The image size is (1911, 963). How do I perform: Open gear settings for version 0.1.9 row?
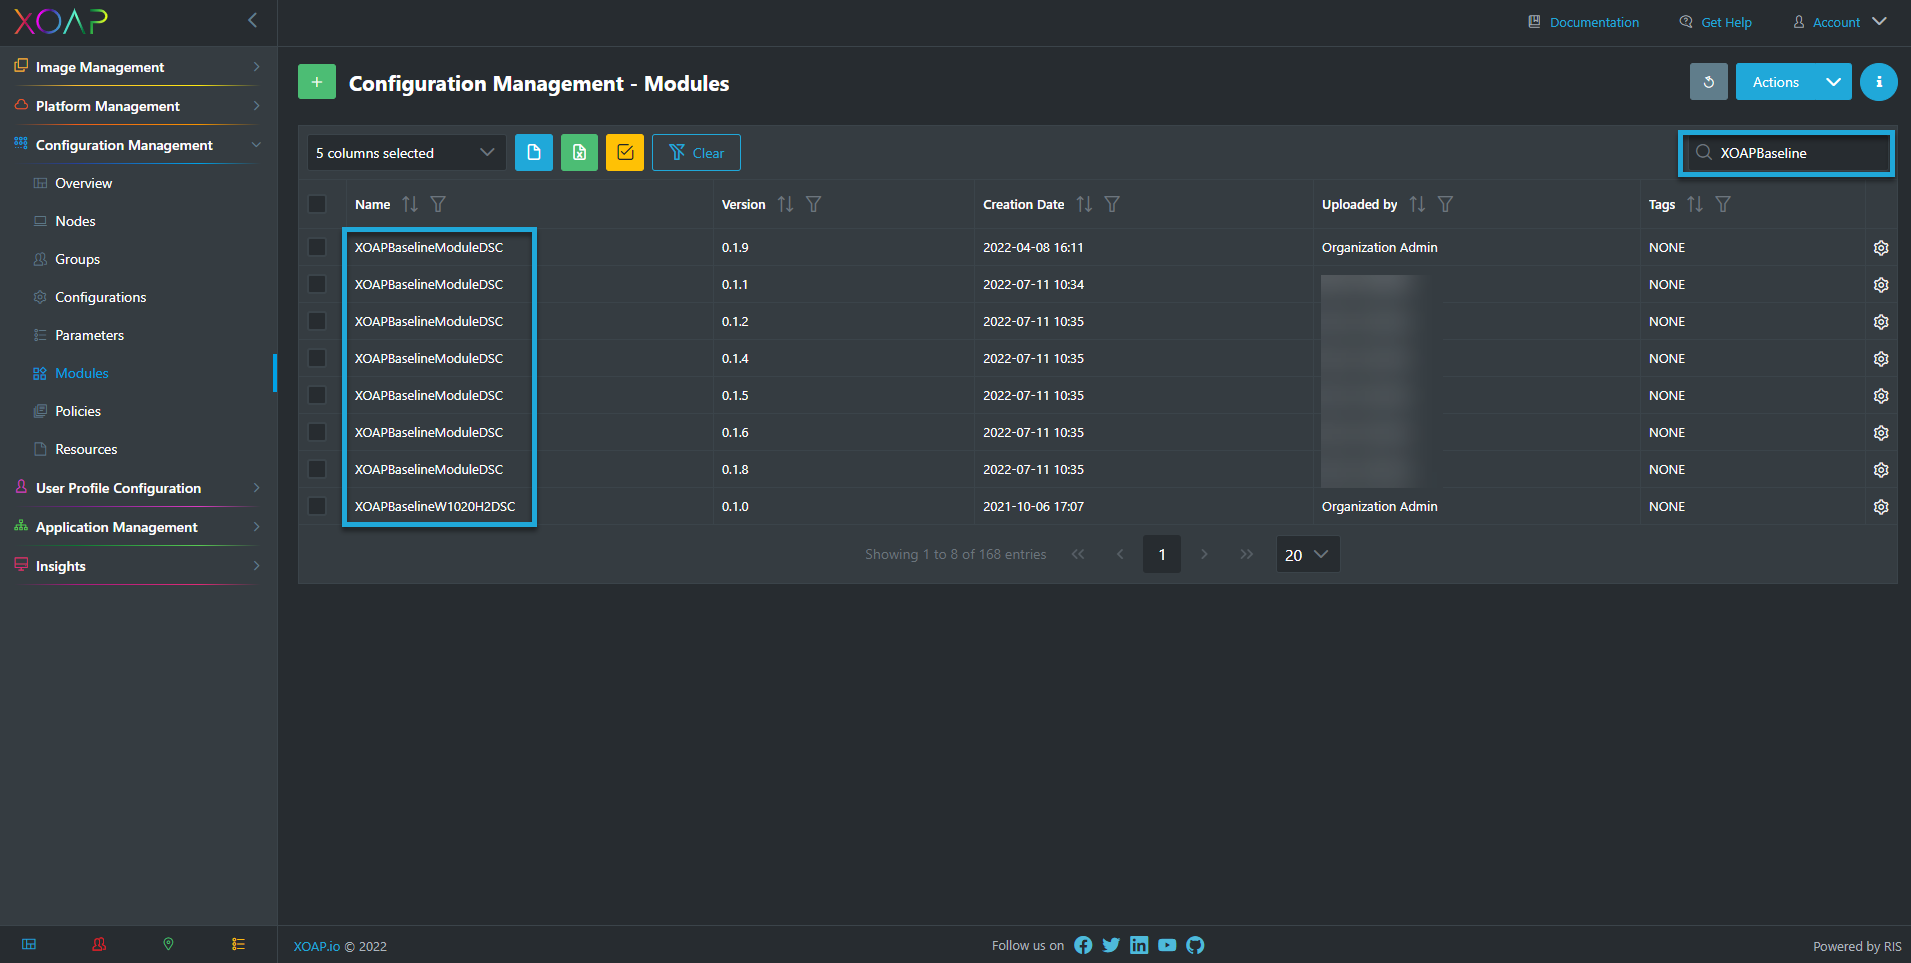(x=1881, y=248)
